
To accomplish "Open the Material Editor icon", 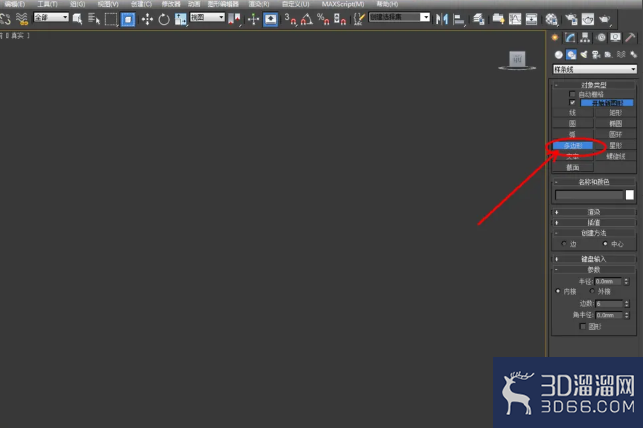I will click(x=552, y=19).
